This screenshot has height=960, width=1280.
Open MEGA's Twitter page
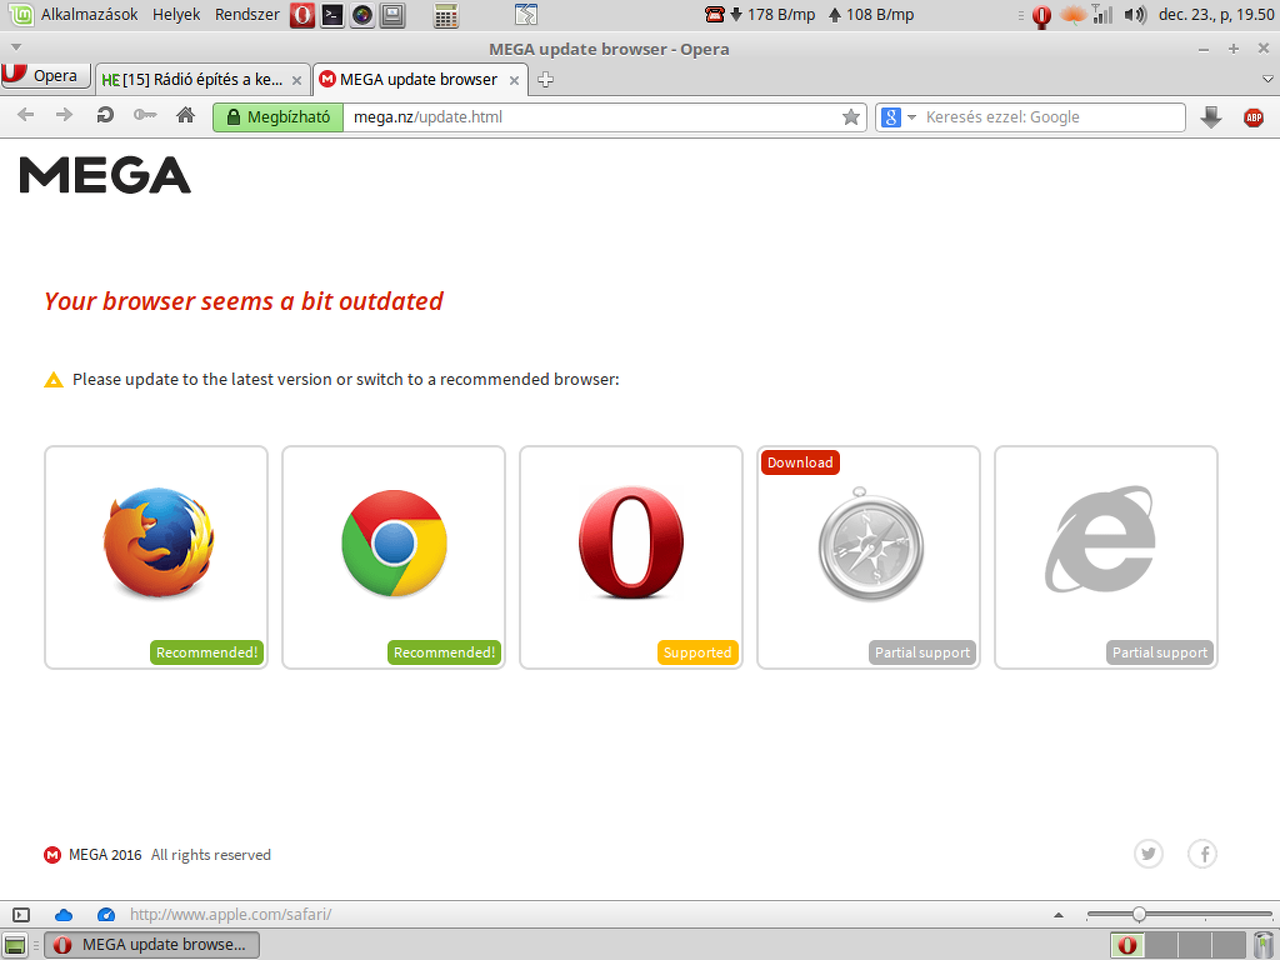pos(1148,854)
